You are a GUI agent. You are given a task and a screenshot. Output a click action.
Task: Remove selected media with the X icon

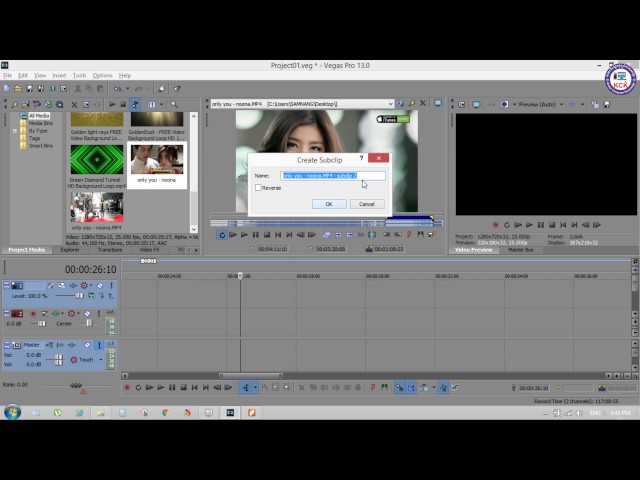[x=74, y=104]
